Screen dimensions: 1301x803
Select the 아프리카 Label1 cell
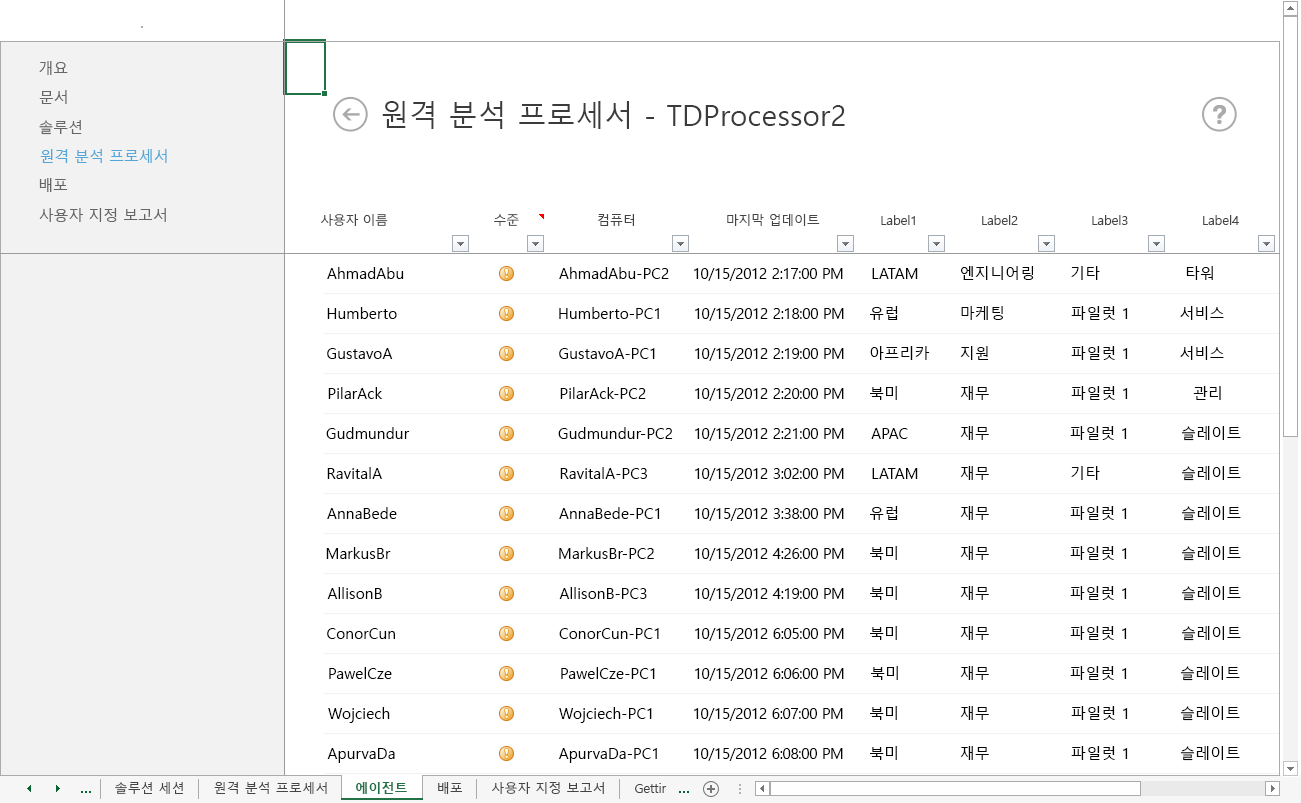tap(900, 353)
